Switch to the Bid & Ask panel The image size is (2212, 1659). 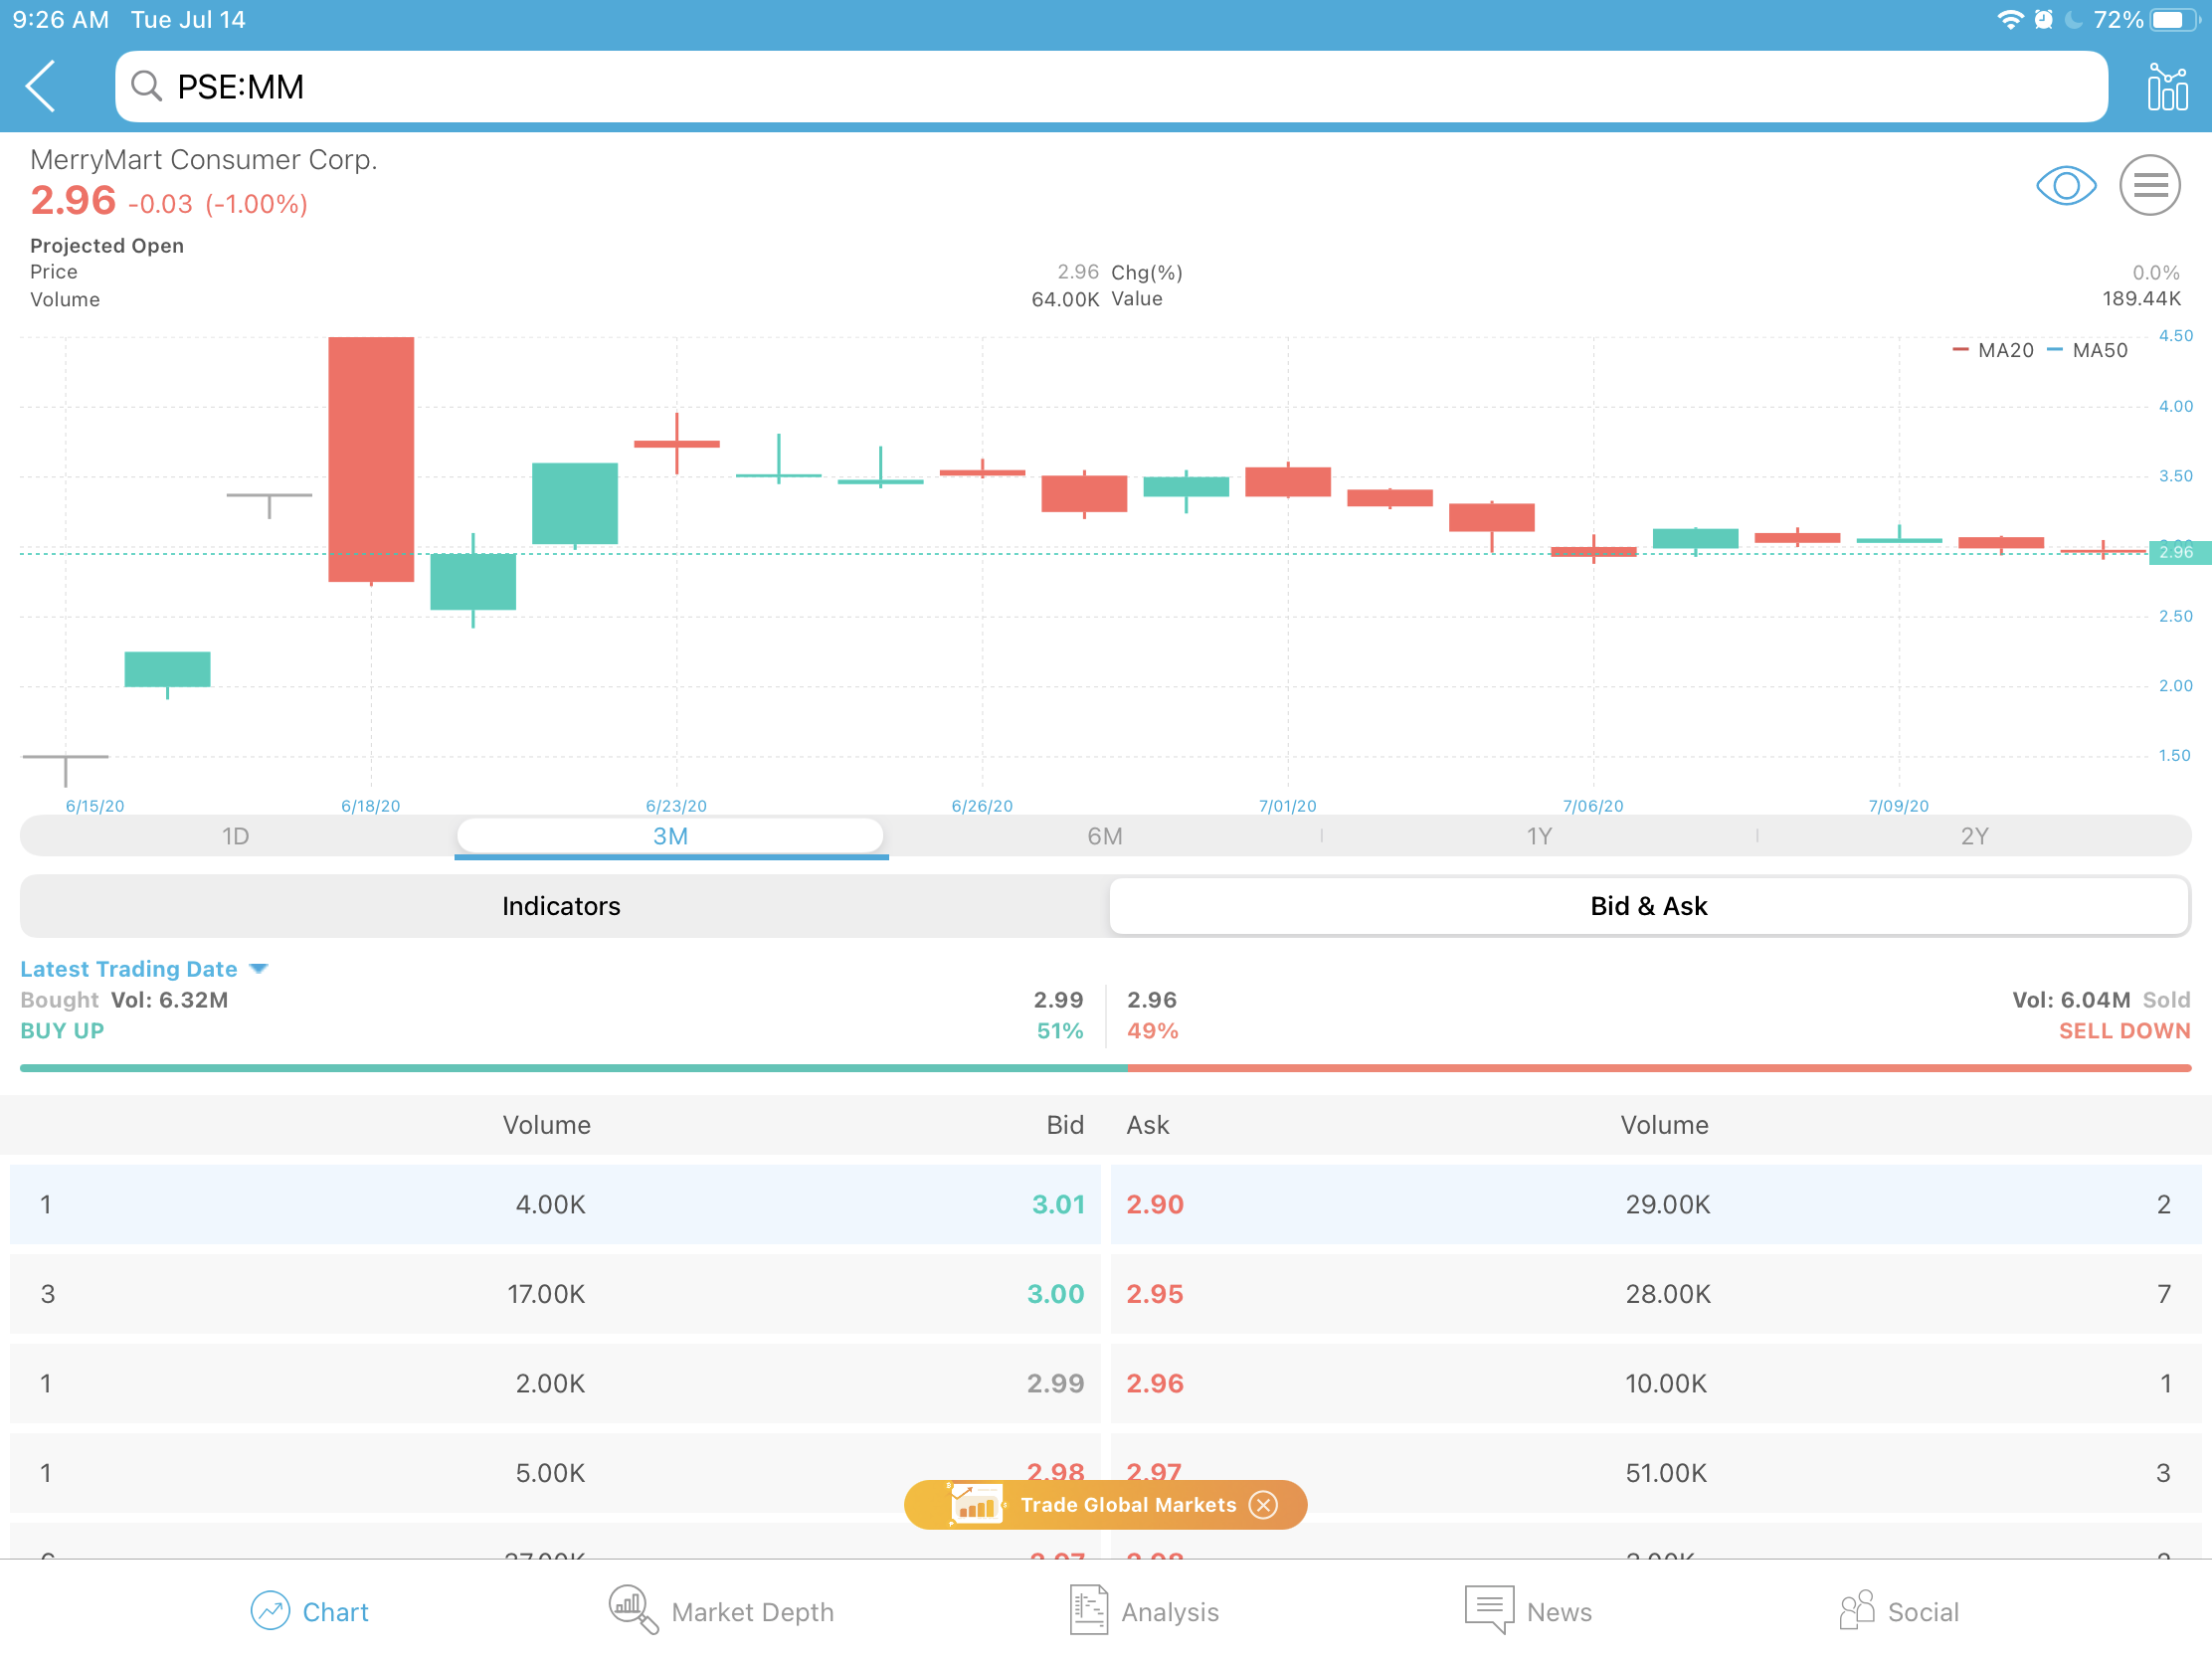[x=1649, y=907]
